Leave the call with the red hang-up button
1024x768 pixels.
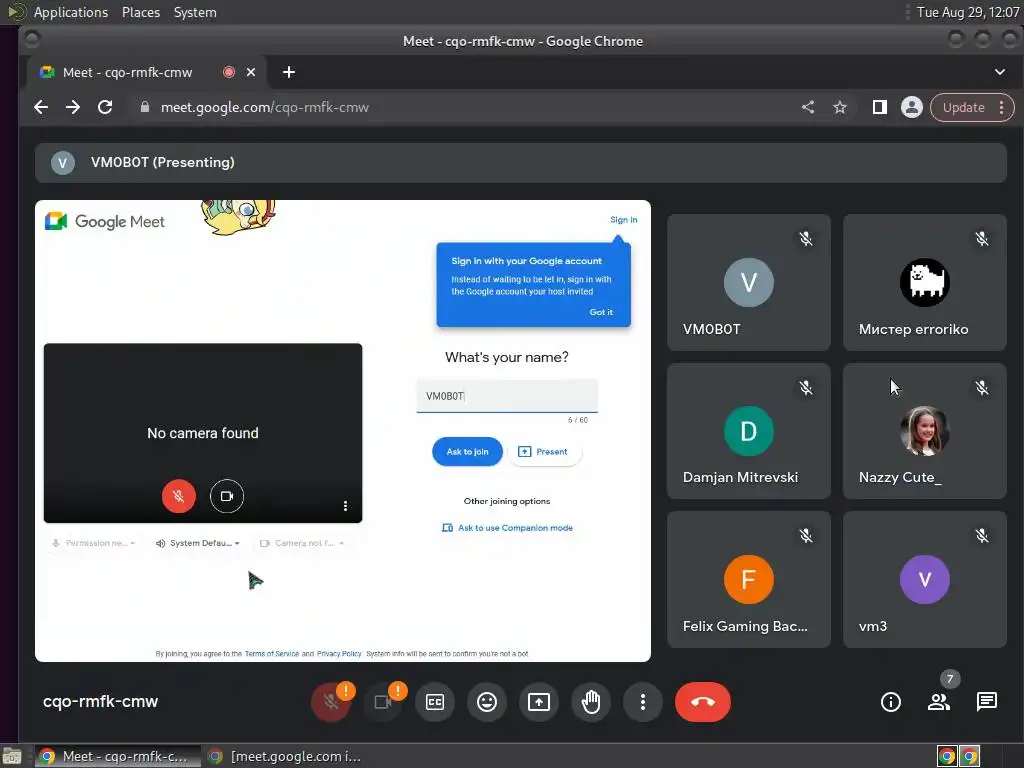point(703,702)
